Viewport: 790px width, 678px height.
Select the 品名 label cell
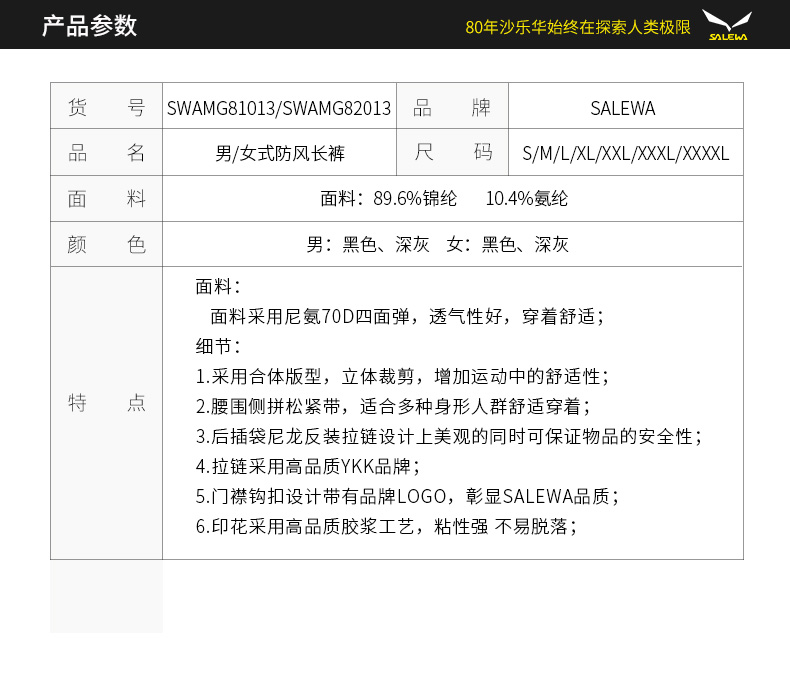click(106, 152)
